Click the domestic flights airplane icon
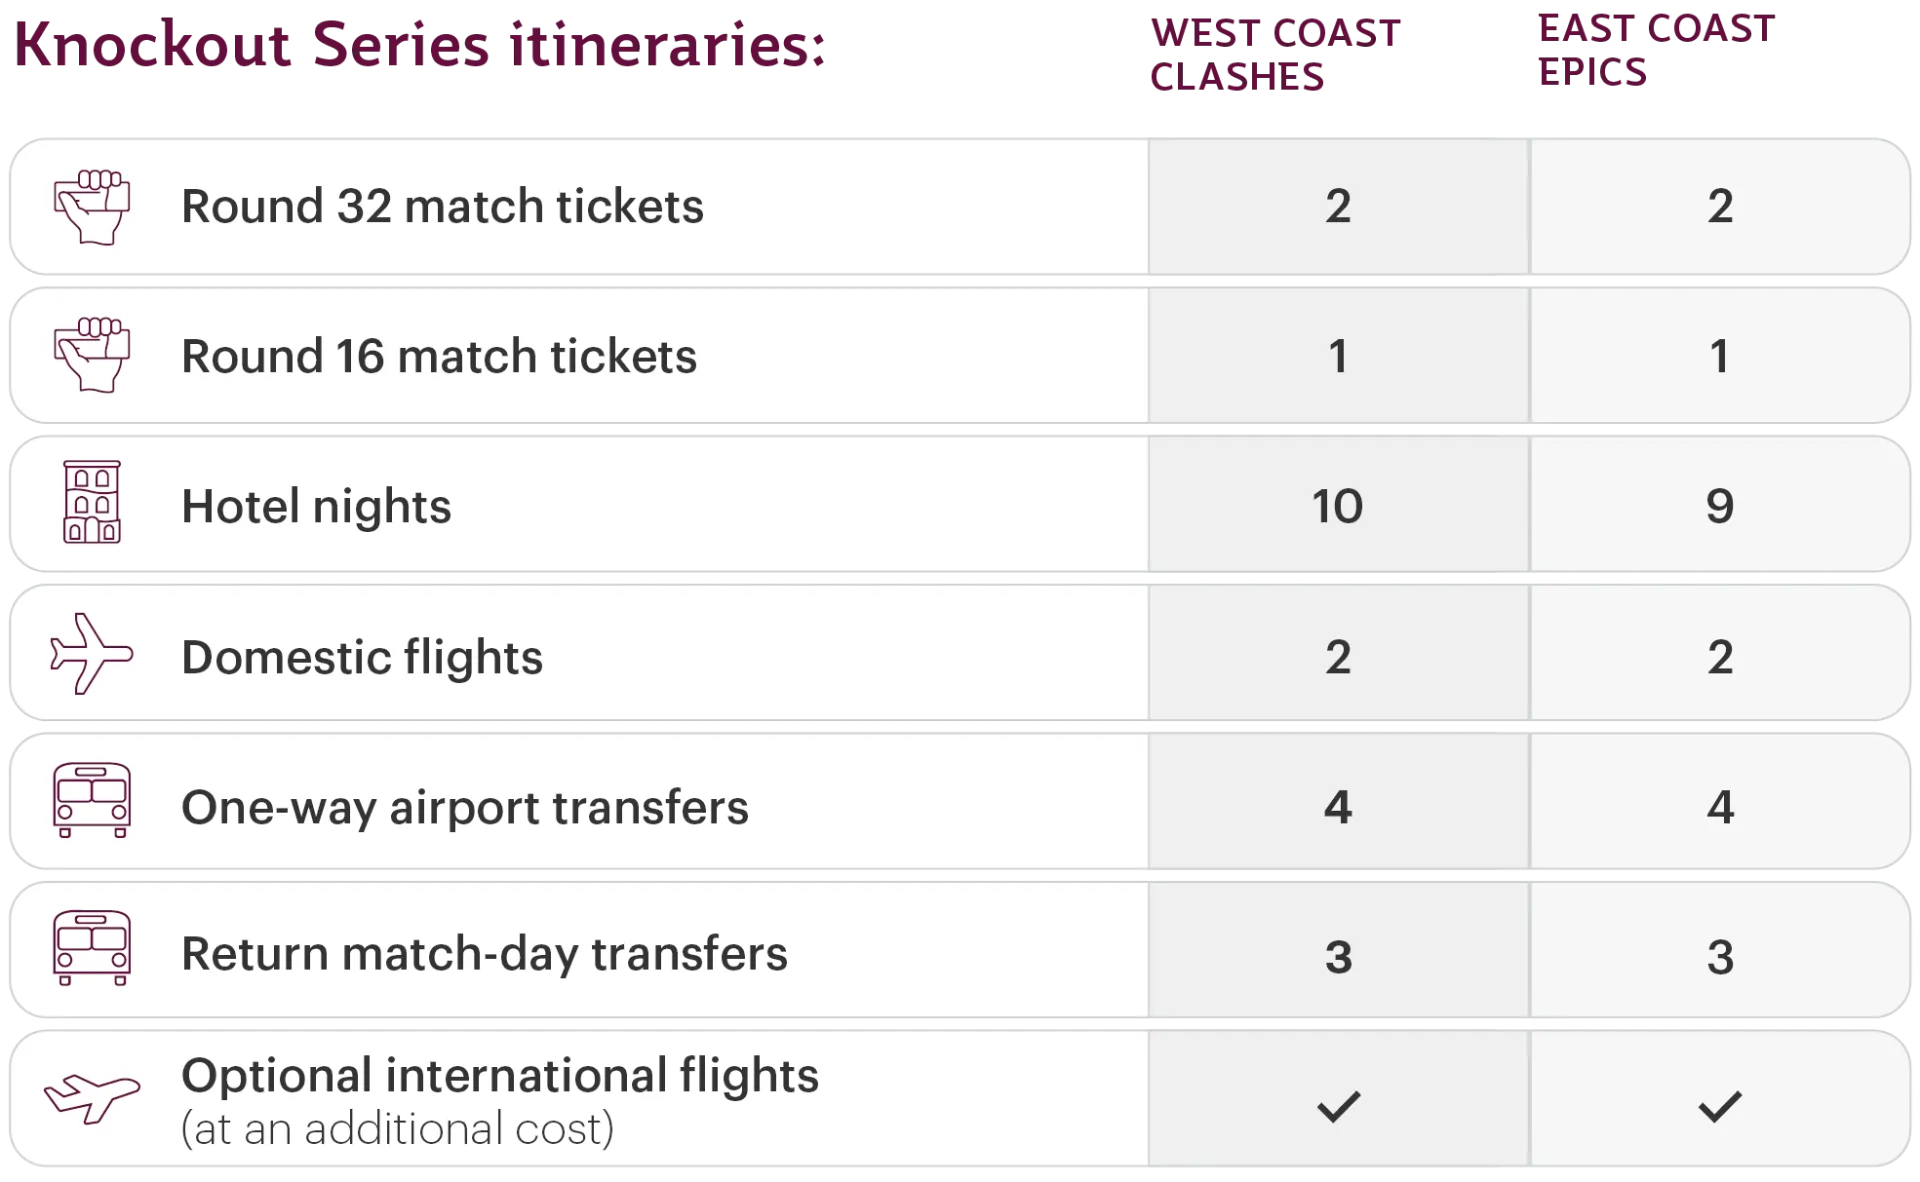Image resolution: width=1920 pixels, height=1182 pixels. click(91, 655)
